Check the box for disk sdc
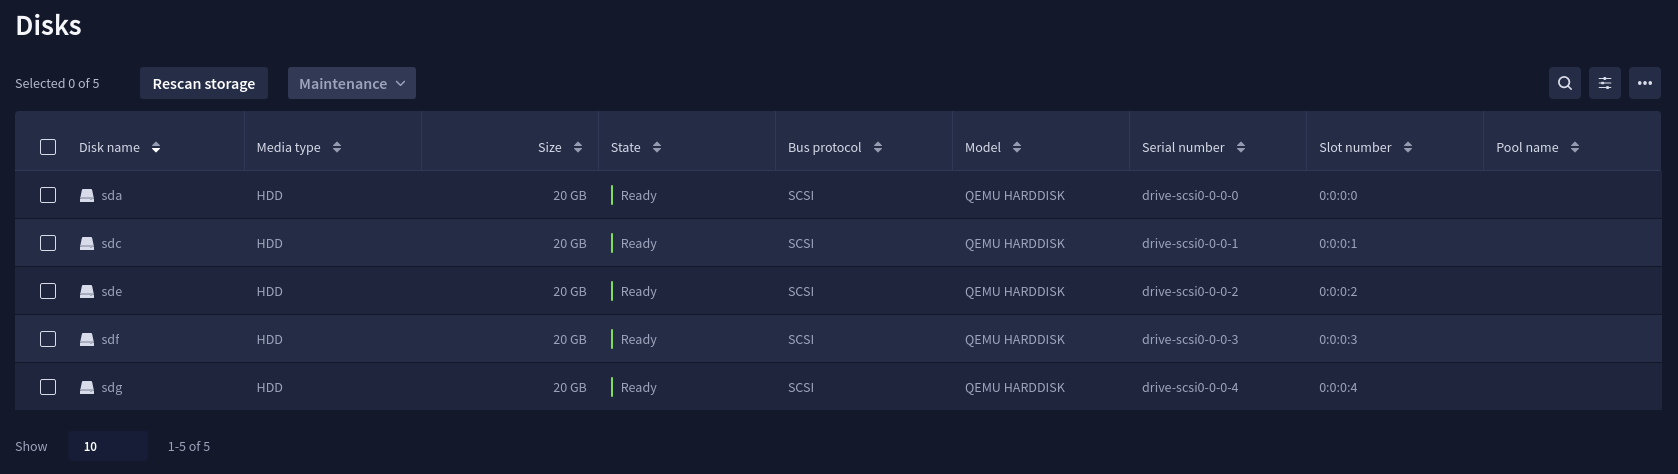Viewport: 1678px width, 474px height. point(48,243)
